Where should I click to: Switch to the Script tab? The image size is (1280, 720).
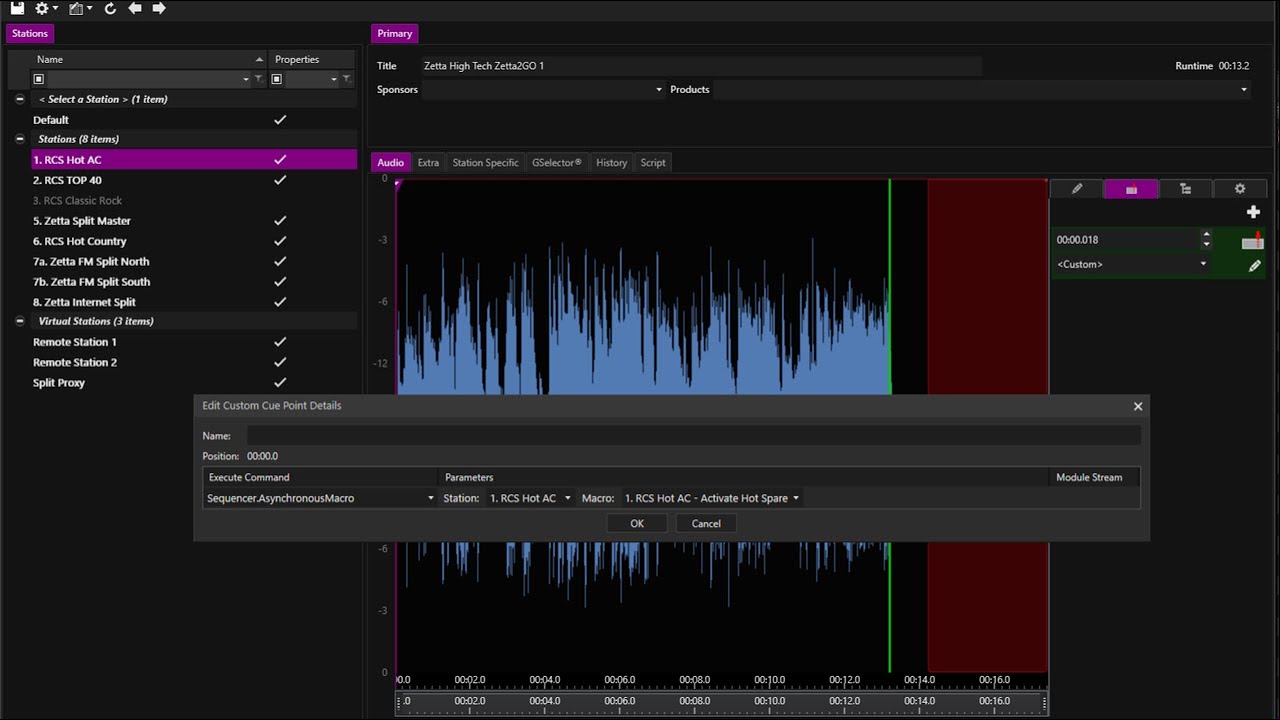tap(653, 163)
